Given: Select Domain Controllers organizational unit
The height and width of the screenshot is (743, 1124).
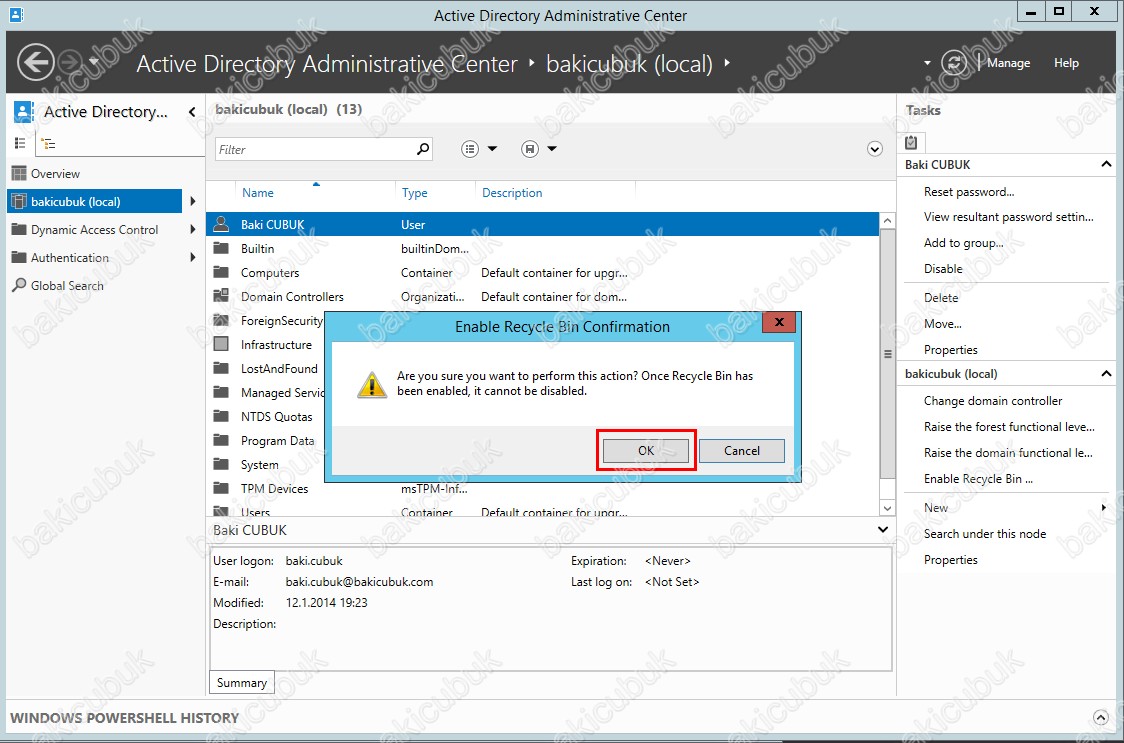Looking at the screenshot, I should (543, 296).
